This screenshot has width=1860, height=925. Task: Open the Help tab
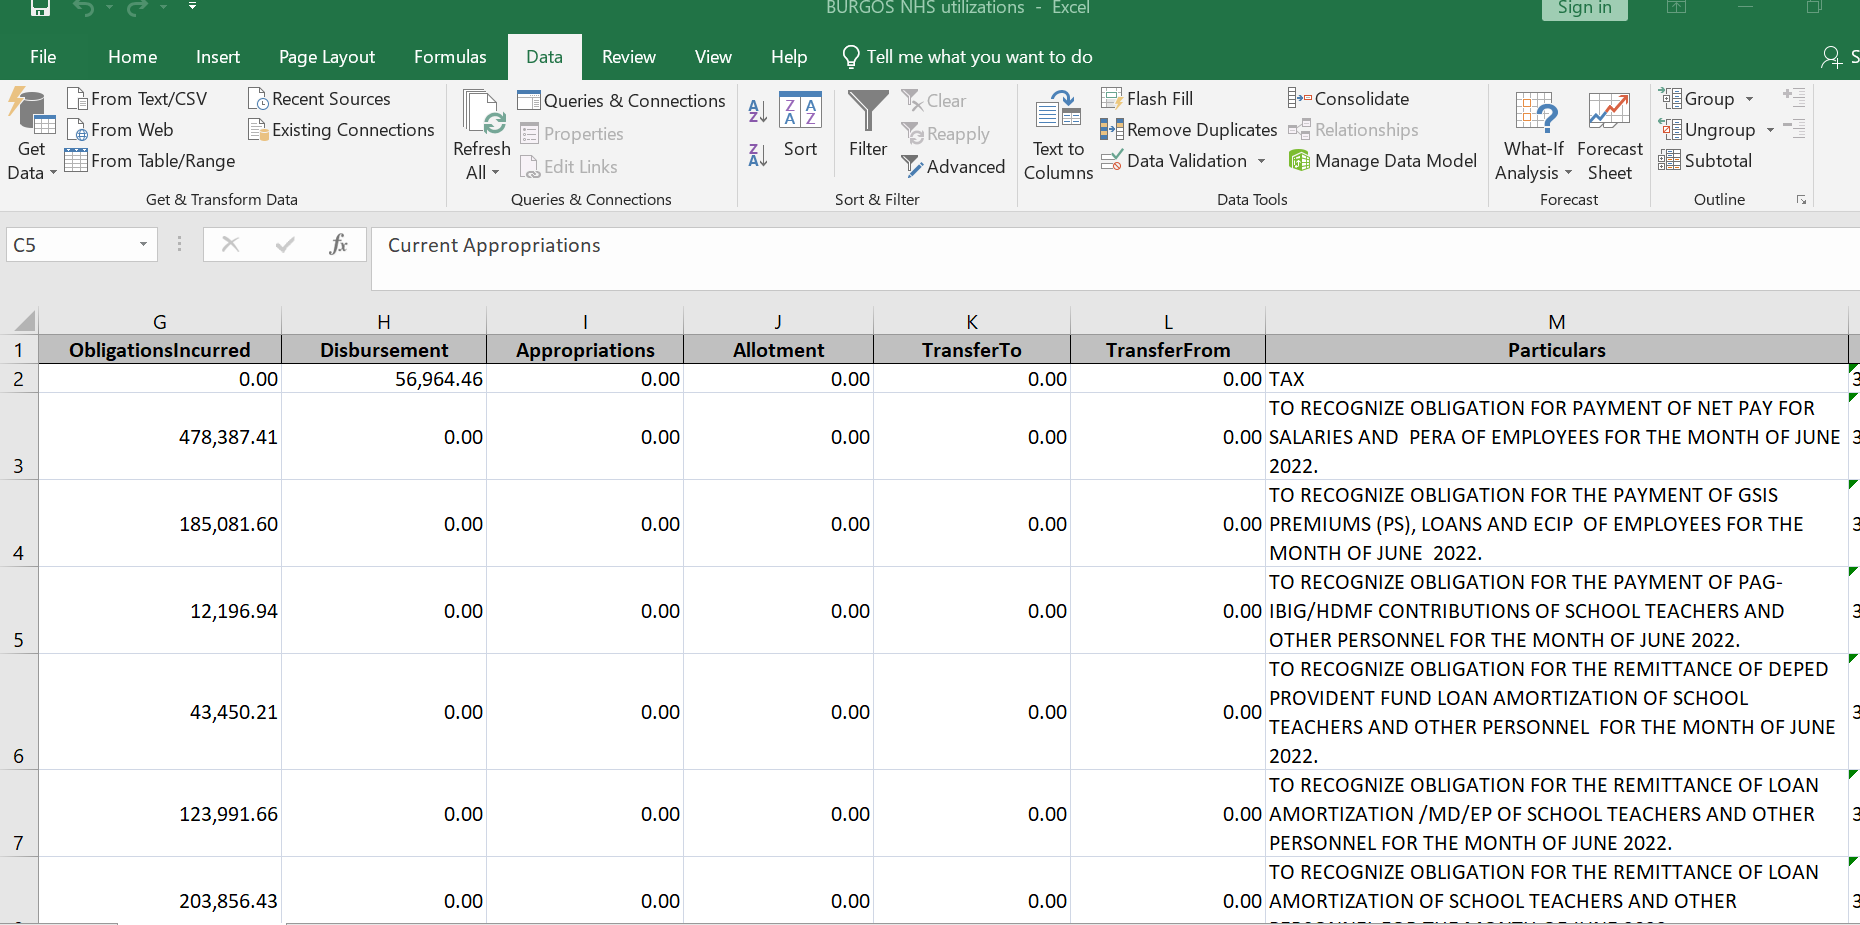(789, 57)
